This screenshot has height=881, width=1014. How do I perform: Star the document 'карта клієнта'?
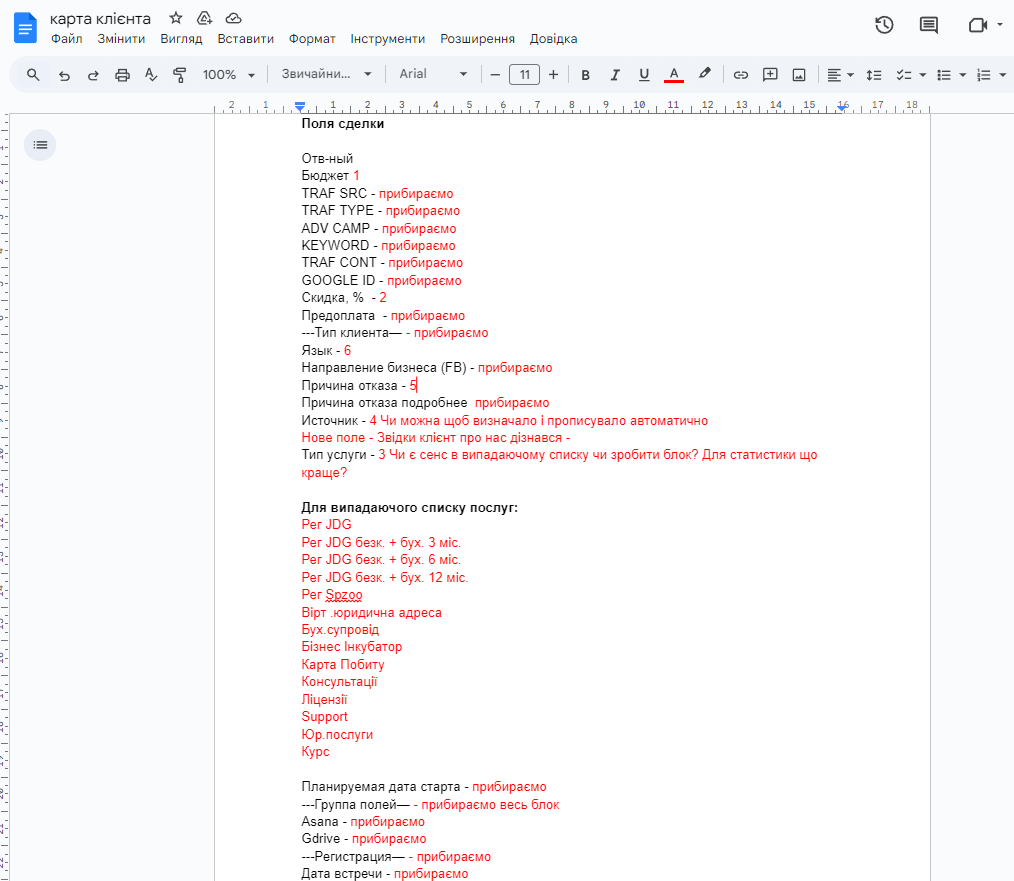tap(176, 18)
